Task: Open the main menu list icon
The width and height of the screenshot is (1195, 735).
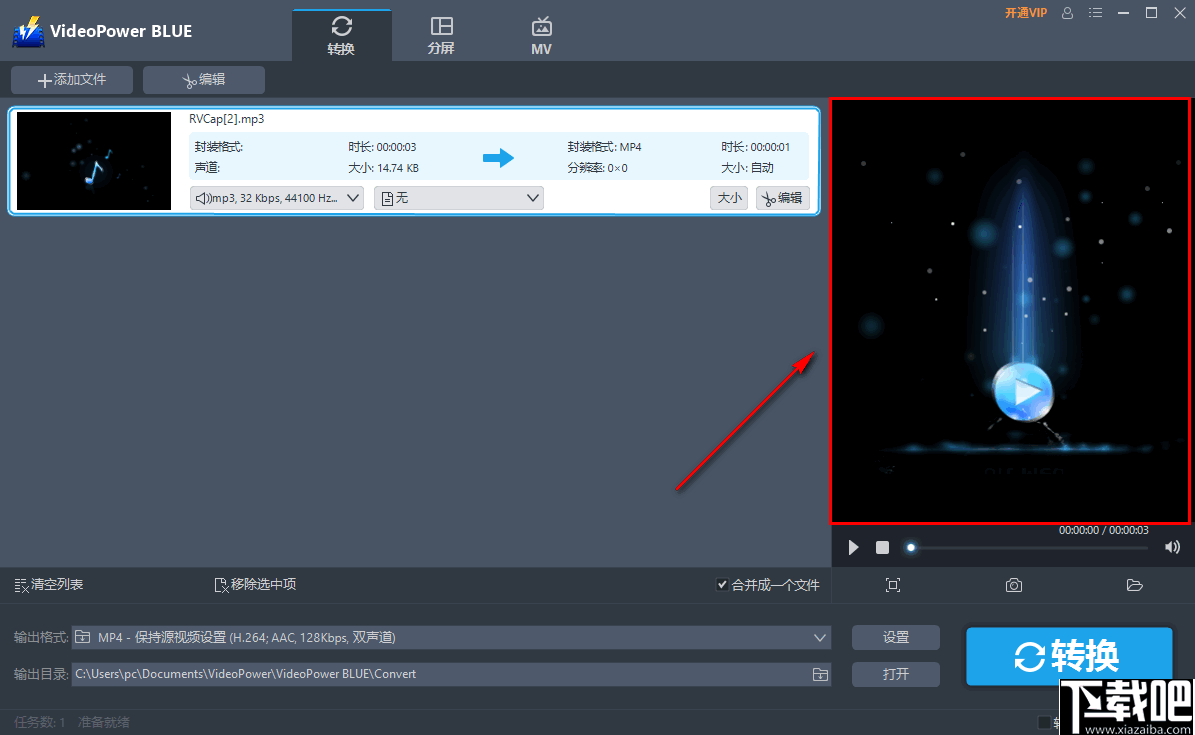Action: (x=1095, y=13)
